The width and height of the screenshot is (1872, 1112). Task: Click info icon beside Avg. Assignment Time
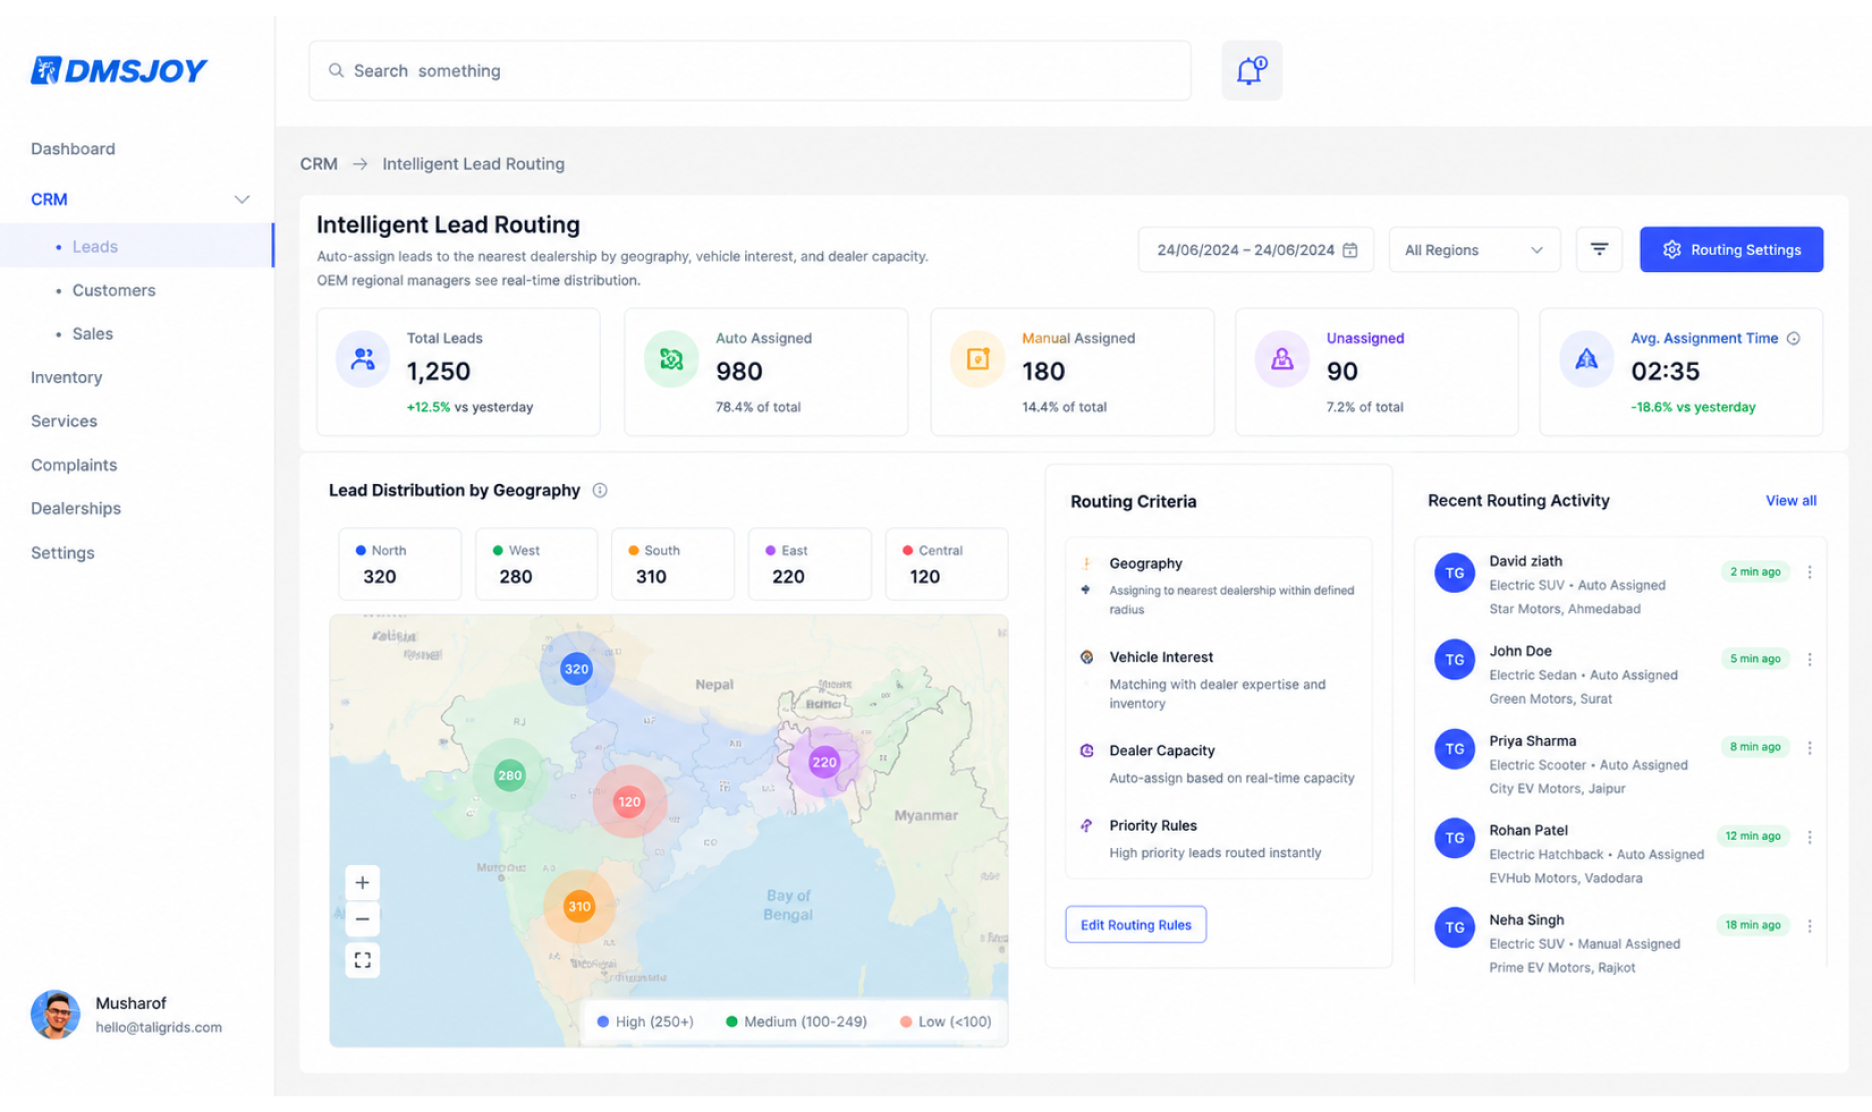(x=1794, y=338)
